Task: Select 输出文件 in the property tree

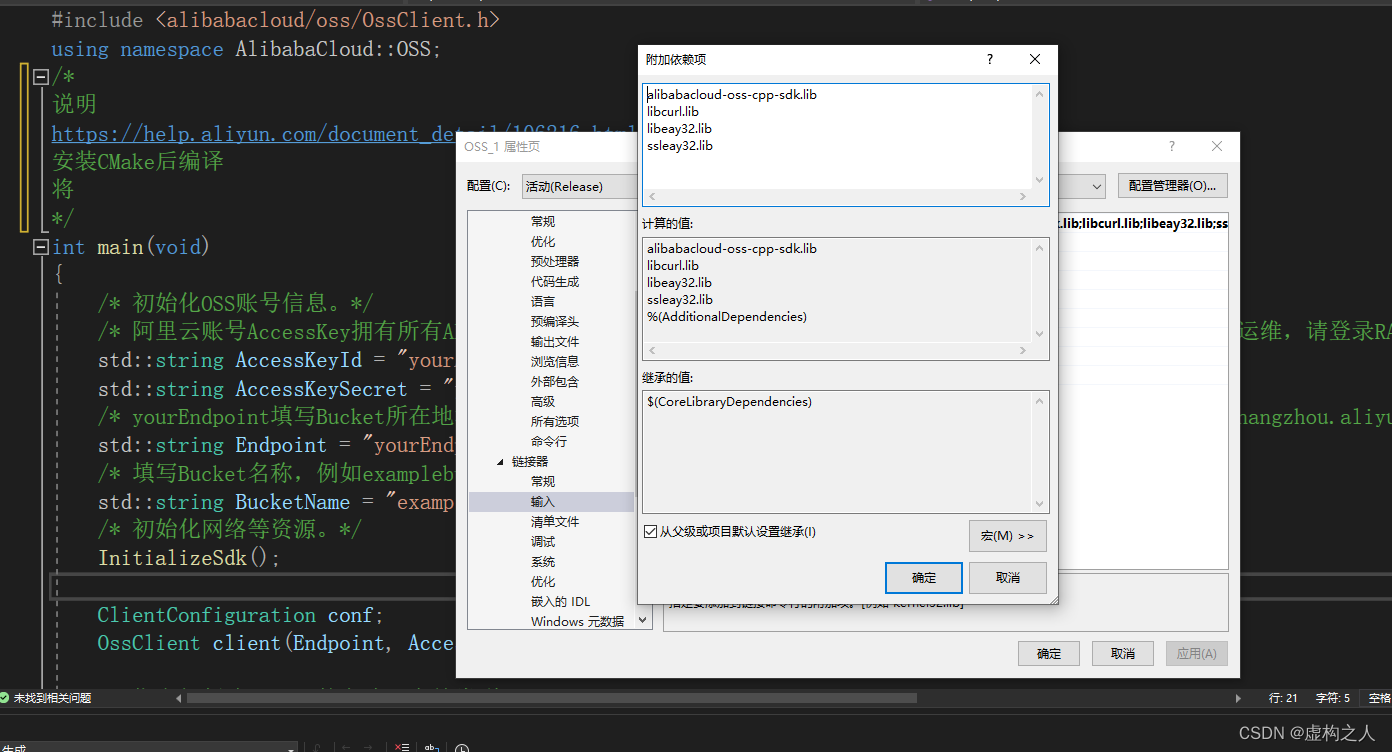Action: point(555,342)
